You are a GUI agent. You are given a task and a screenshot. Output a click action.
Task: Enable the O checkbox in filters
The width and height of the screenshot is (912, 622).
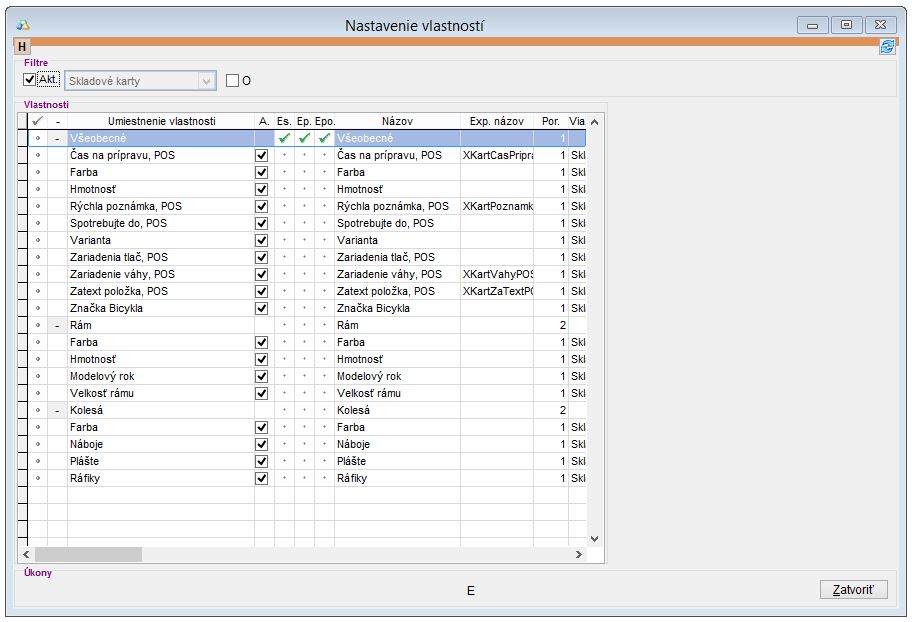tap(233, 81)
